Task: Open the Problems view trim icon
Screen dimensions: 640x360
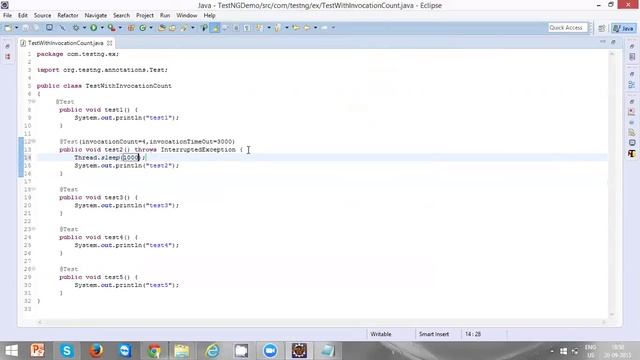Action: tap(632, 112)
